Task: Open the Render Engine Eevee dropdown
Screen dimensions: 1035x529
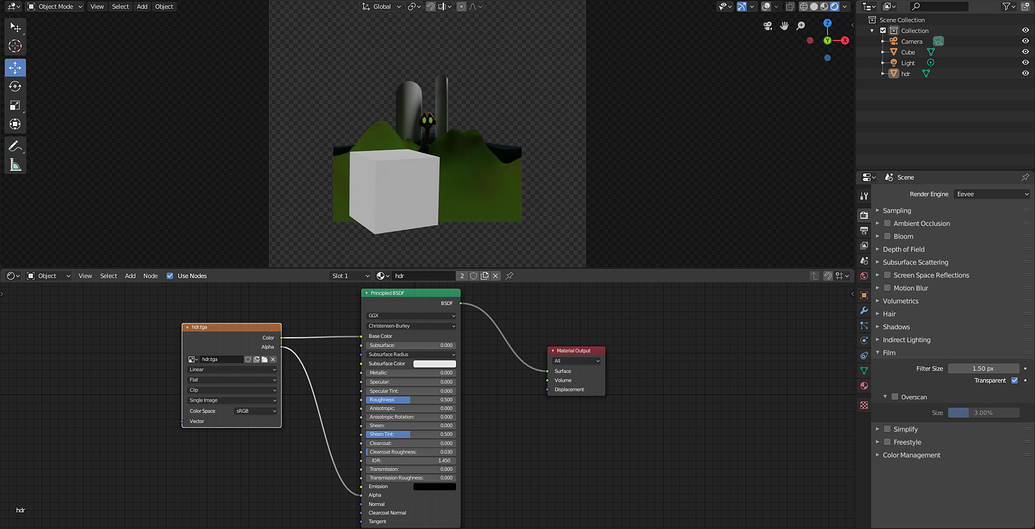Action: pos(991,194)
